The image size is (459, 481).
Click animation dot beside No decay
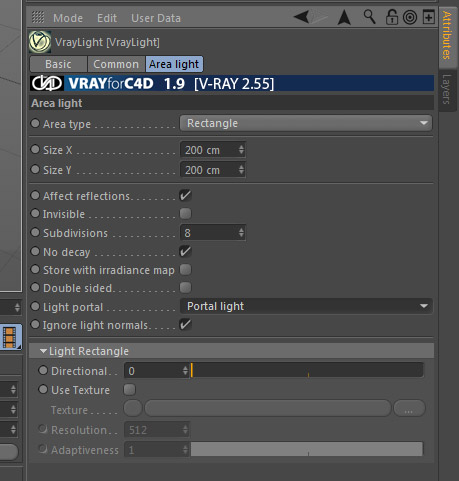coord(35,251)
